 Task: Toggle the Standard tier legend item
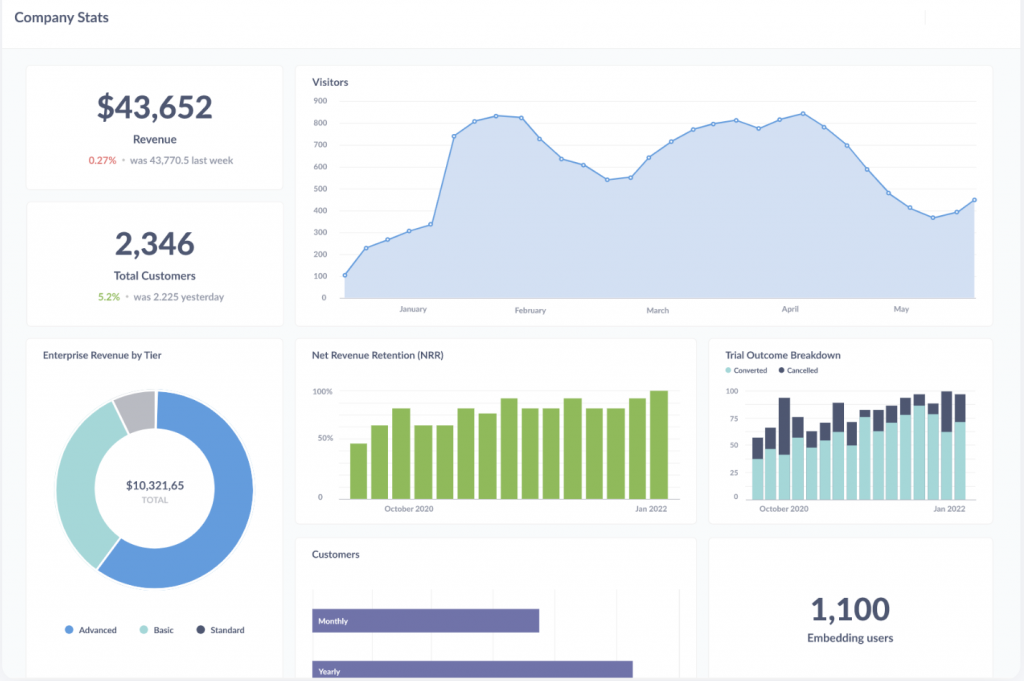click(220, 630)
